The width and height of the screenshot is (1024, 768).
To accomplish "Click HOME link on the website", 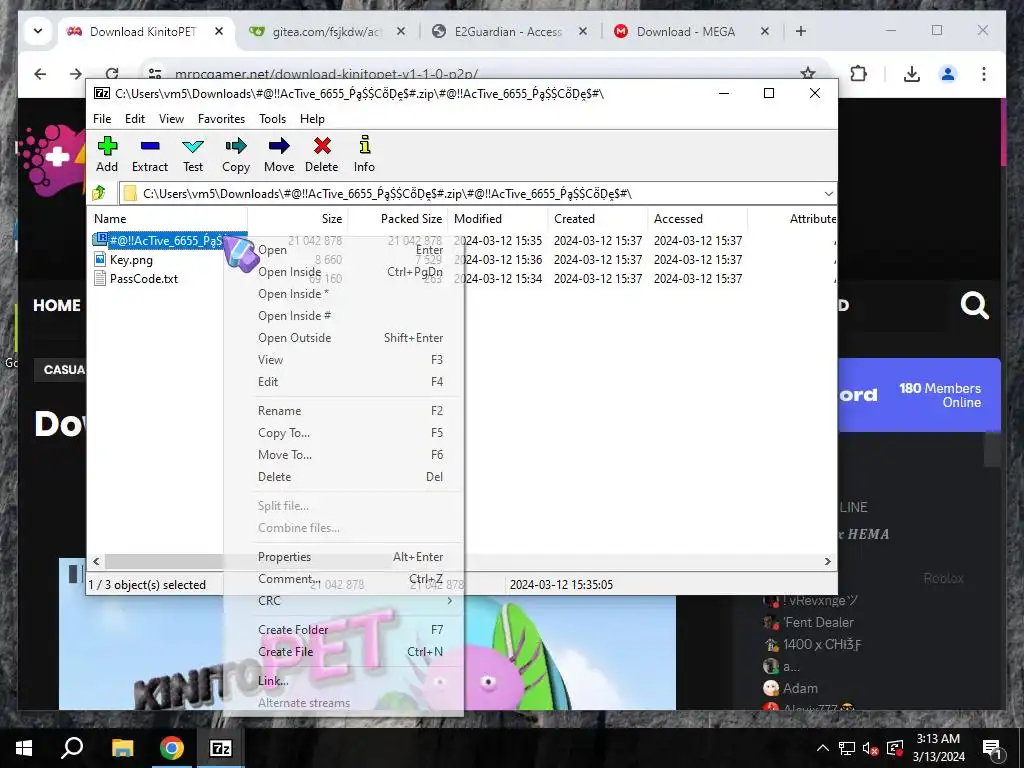I will [x=57, y=305].
